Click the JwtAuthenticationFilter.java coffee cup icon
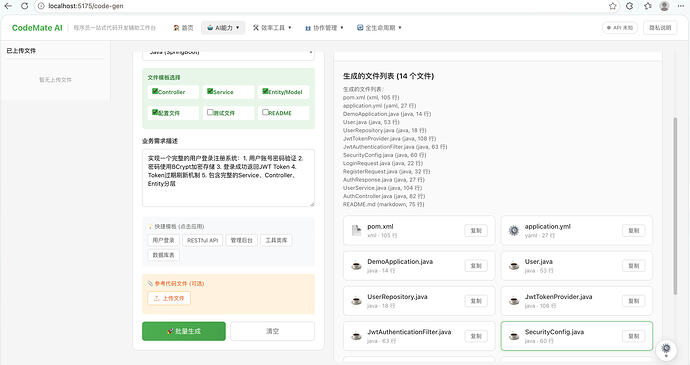This screenshot has height=365, width=690. click(356, 336)
